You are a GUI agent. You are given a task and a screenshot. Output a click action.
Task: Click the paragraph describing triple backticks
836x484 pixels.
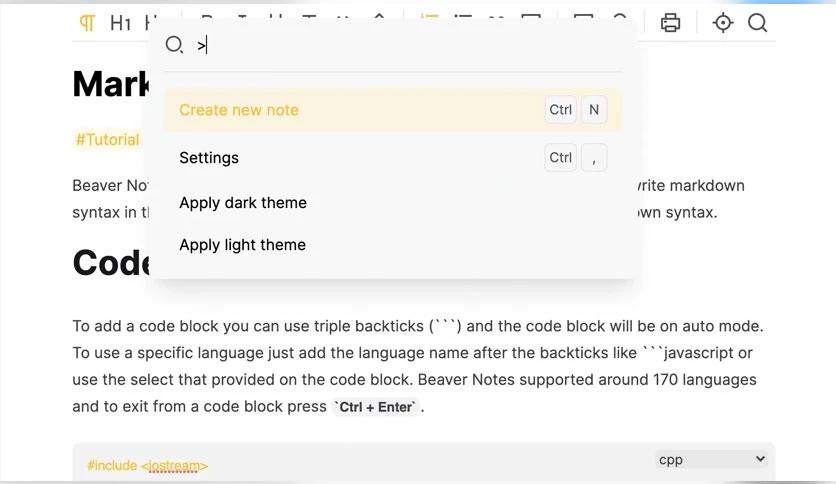(418, 366)
